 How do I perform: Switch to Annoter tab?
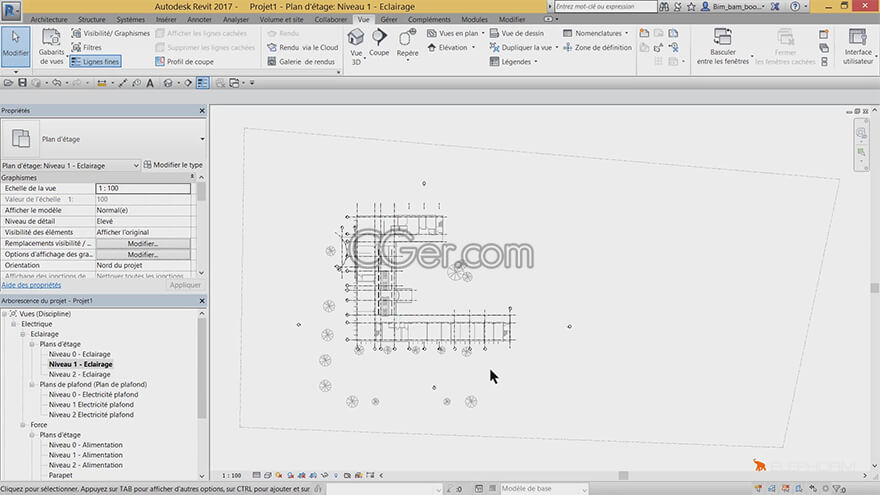[x=199, y=19]
